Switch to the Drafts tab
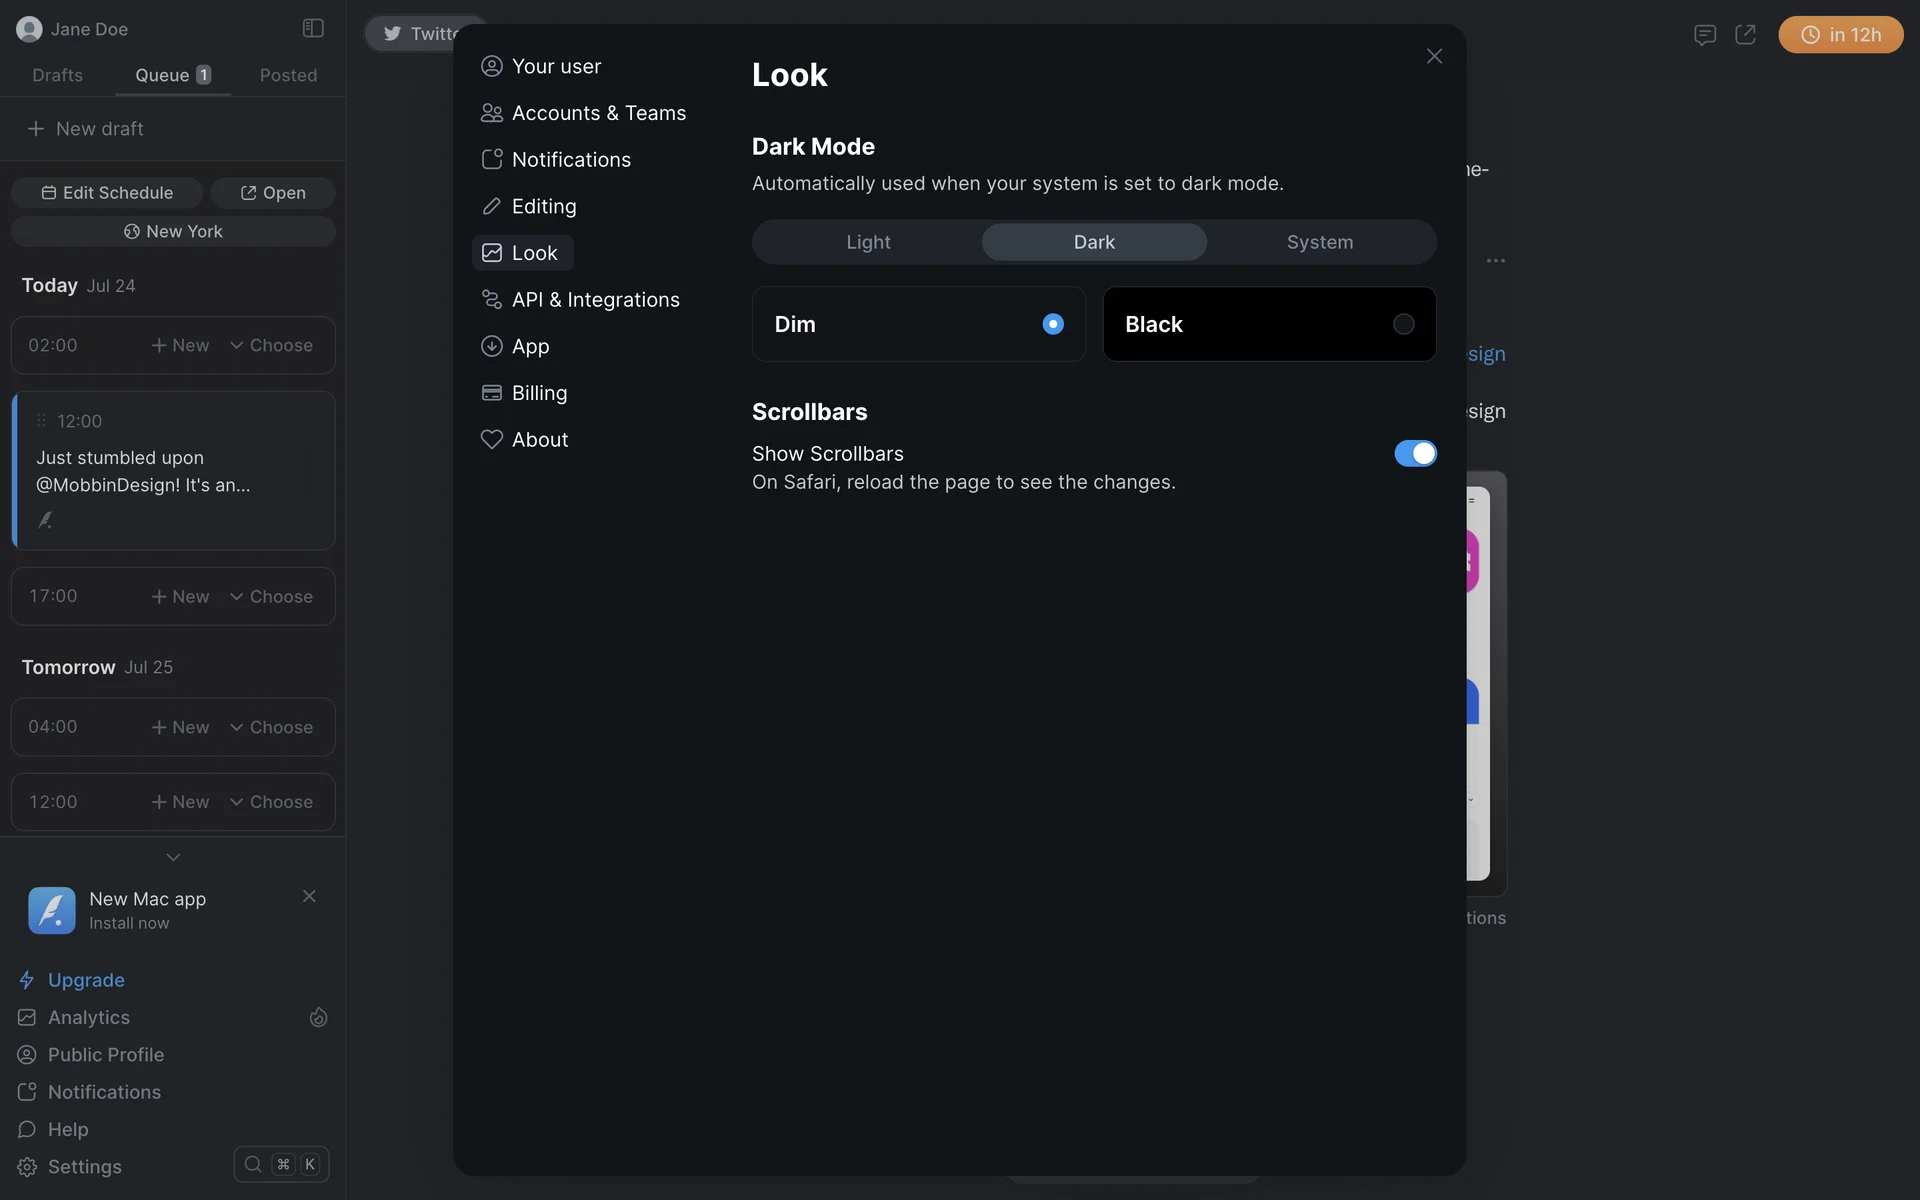1920x1200 pixels. (x=57, y=75)
